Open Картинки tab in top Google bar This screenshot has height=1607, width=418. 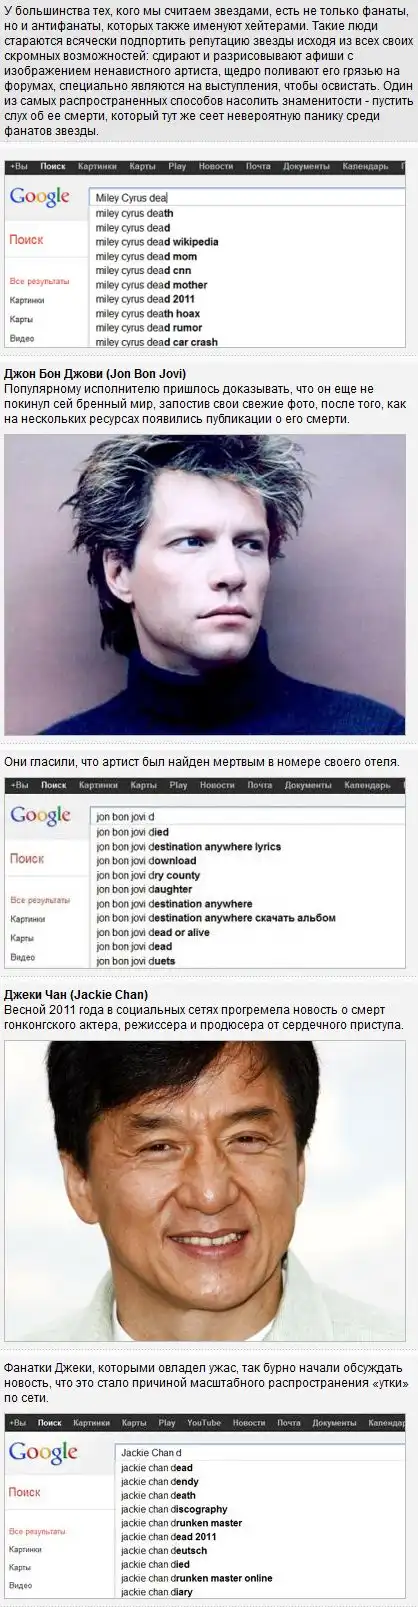95,167
